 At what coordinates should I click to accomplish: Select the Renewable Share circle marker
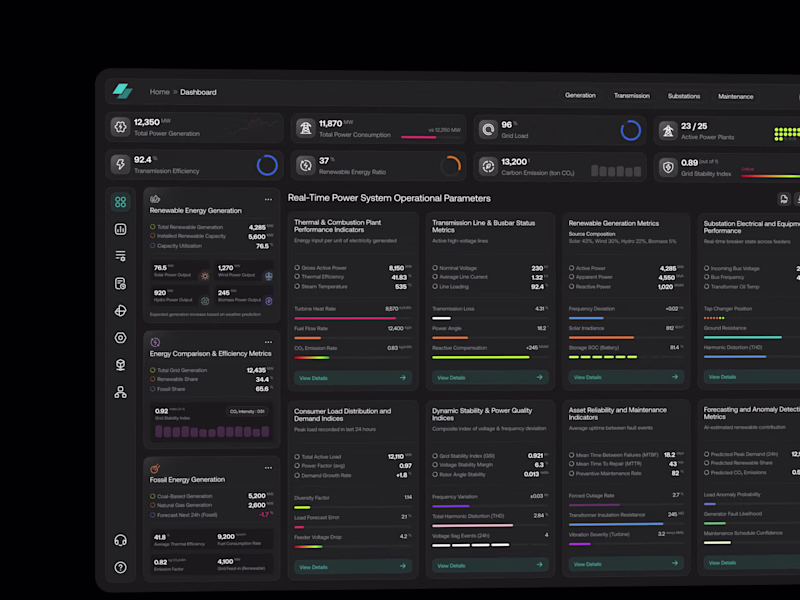pos(153,379)
